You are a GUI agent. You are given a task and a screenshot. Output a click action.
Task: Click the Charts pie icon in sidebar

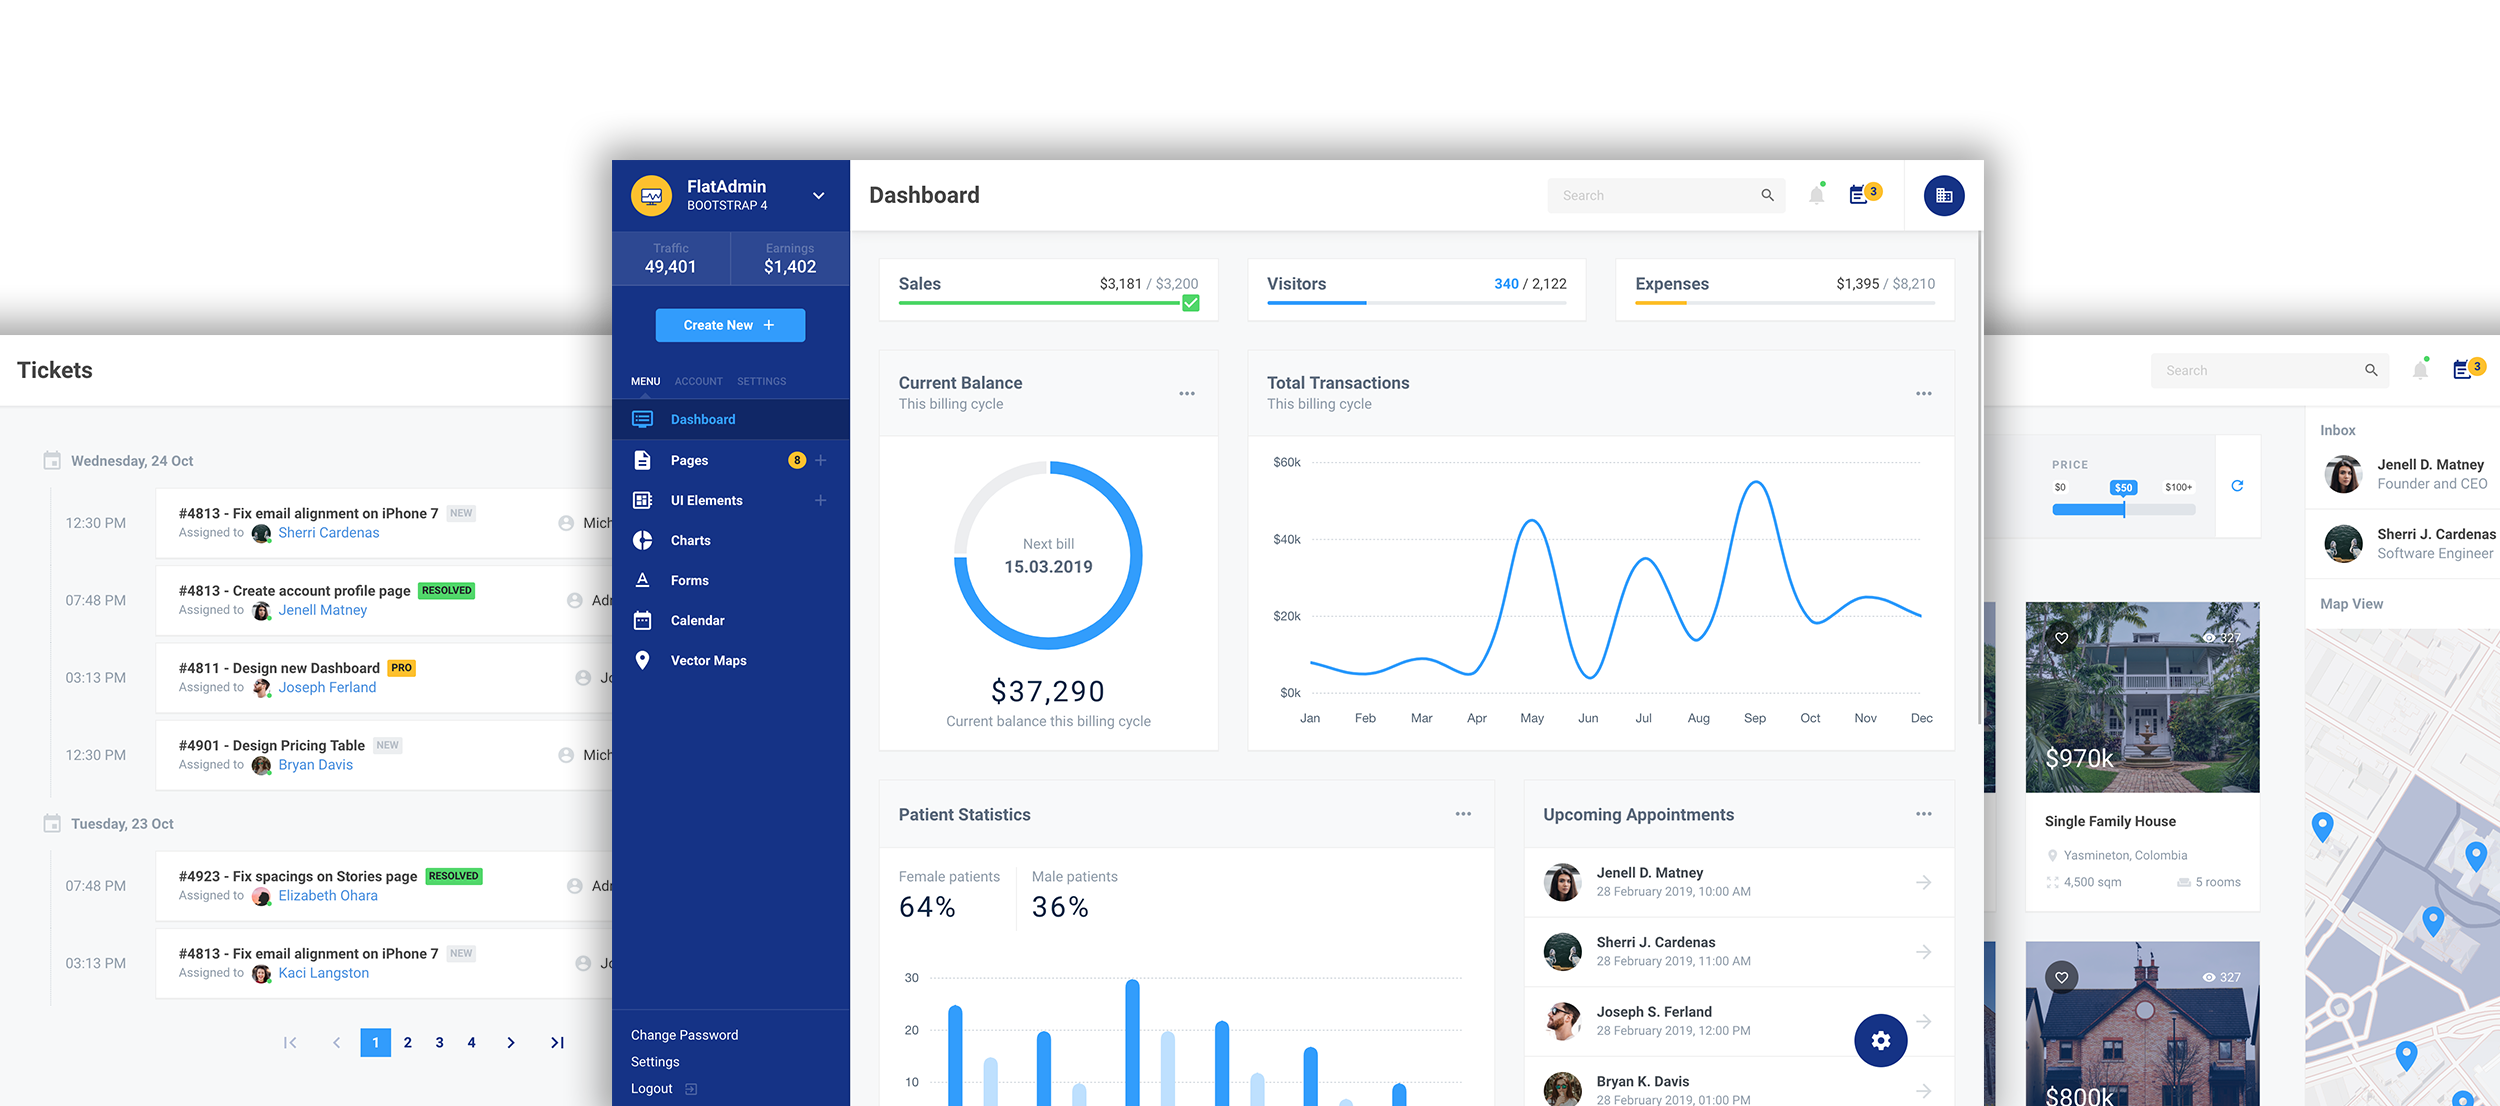(x=643, y=540)
